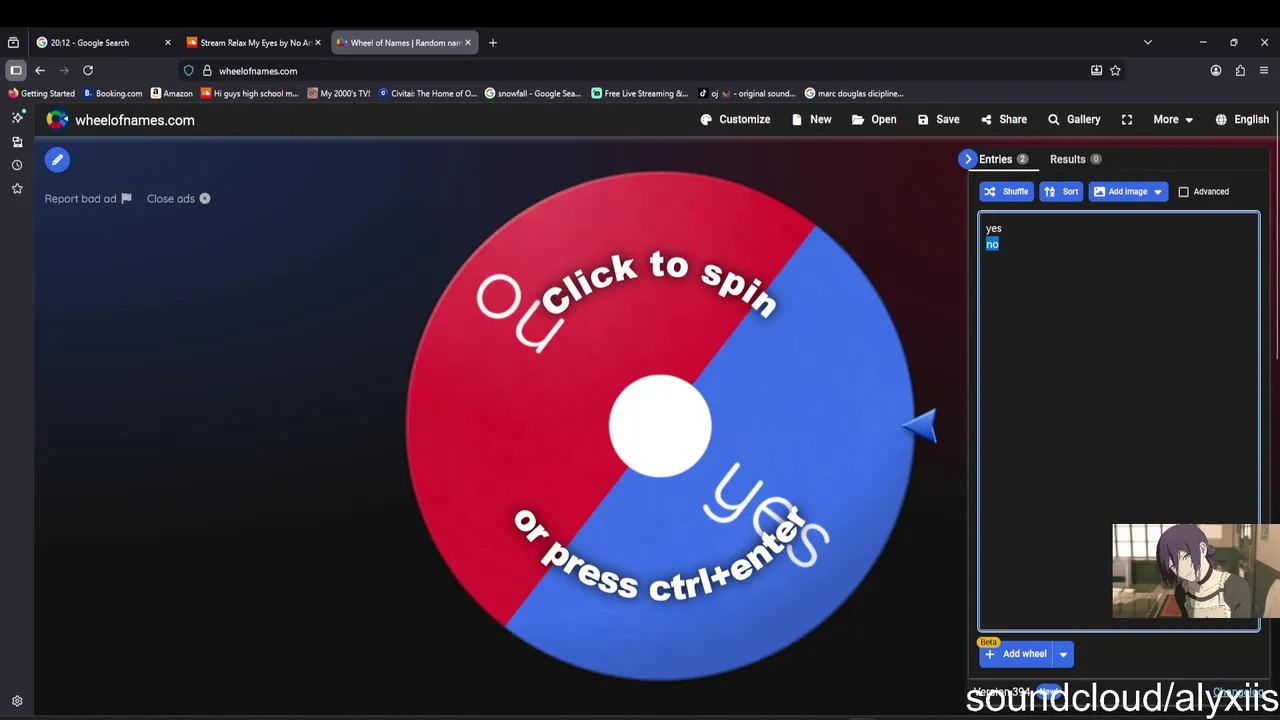Open the sidebar AI sparkle icon
1280x720 pixels.
click(x=17, y=118)
